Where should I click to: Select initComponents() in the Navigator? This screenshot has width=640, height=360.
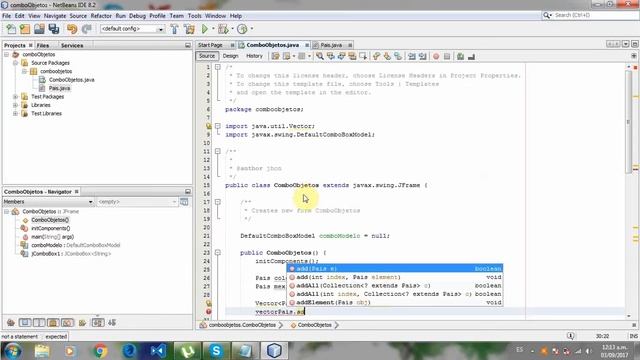[x=51, y=228]
